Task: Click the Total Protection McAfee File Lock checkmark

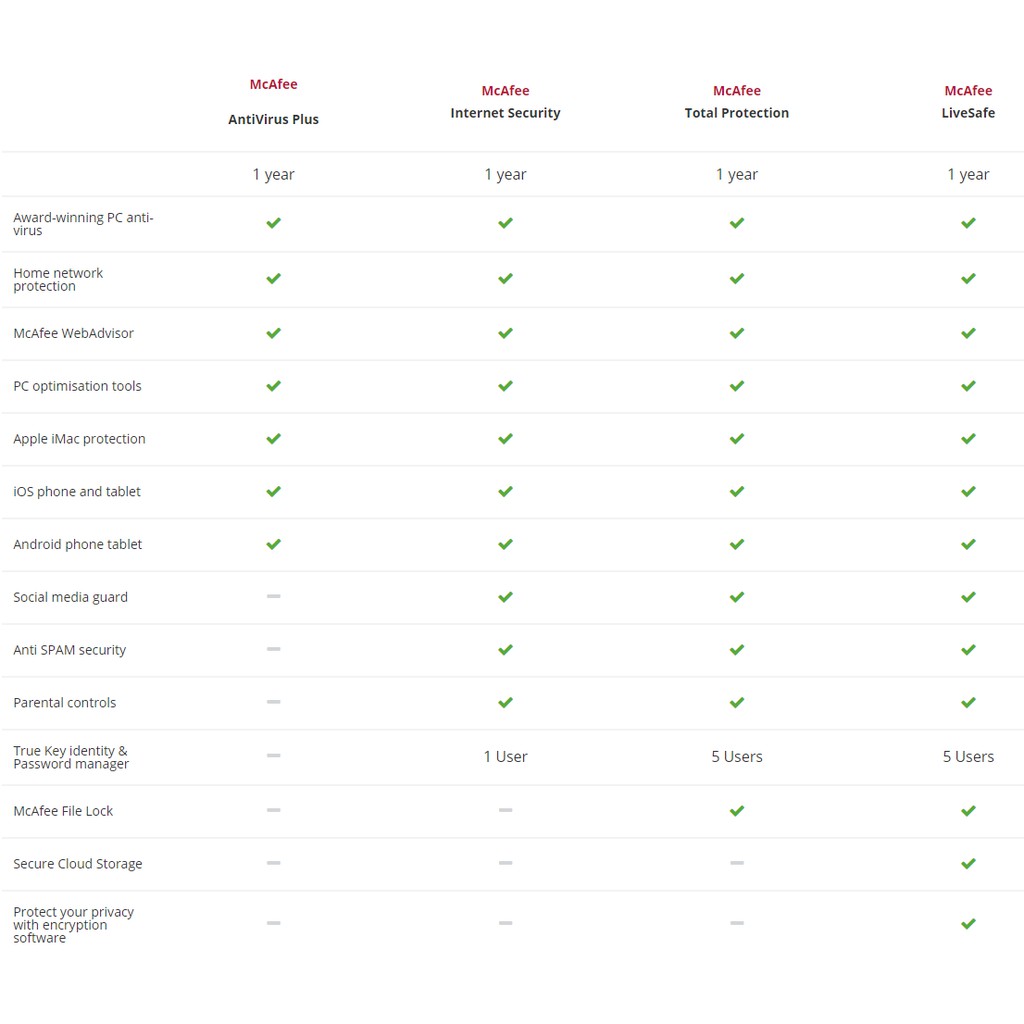Action: 737,811
